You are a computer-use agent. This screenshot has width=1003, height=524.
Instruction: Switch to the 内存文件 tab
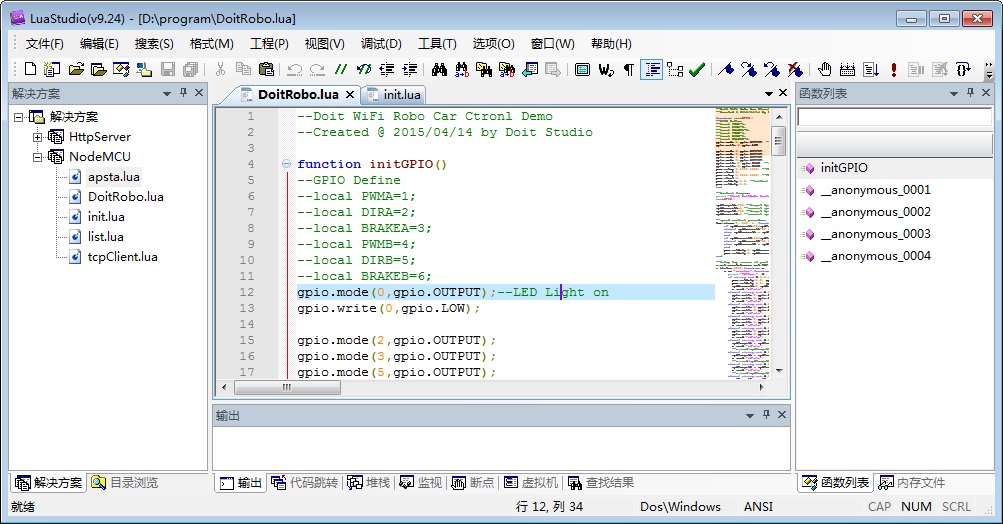[912, 482]
